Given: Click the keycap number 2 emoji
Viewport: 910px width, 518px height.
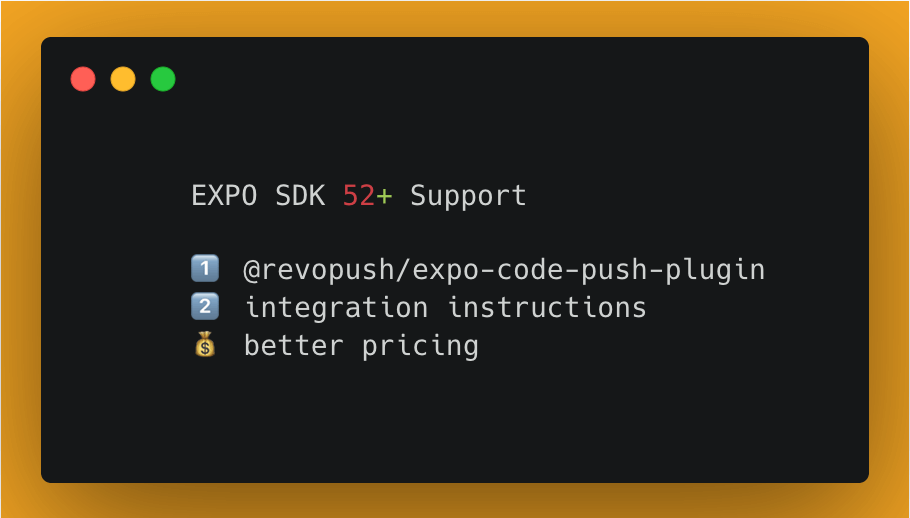Looking at the screenshot, I should pyautogui.click(x=204, y=307).
